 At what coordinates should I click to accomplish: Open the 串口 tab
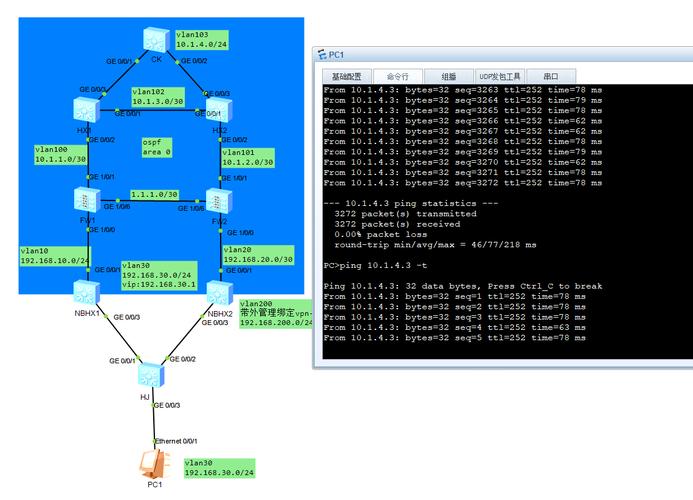(x=551, y=76)
